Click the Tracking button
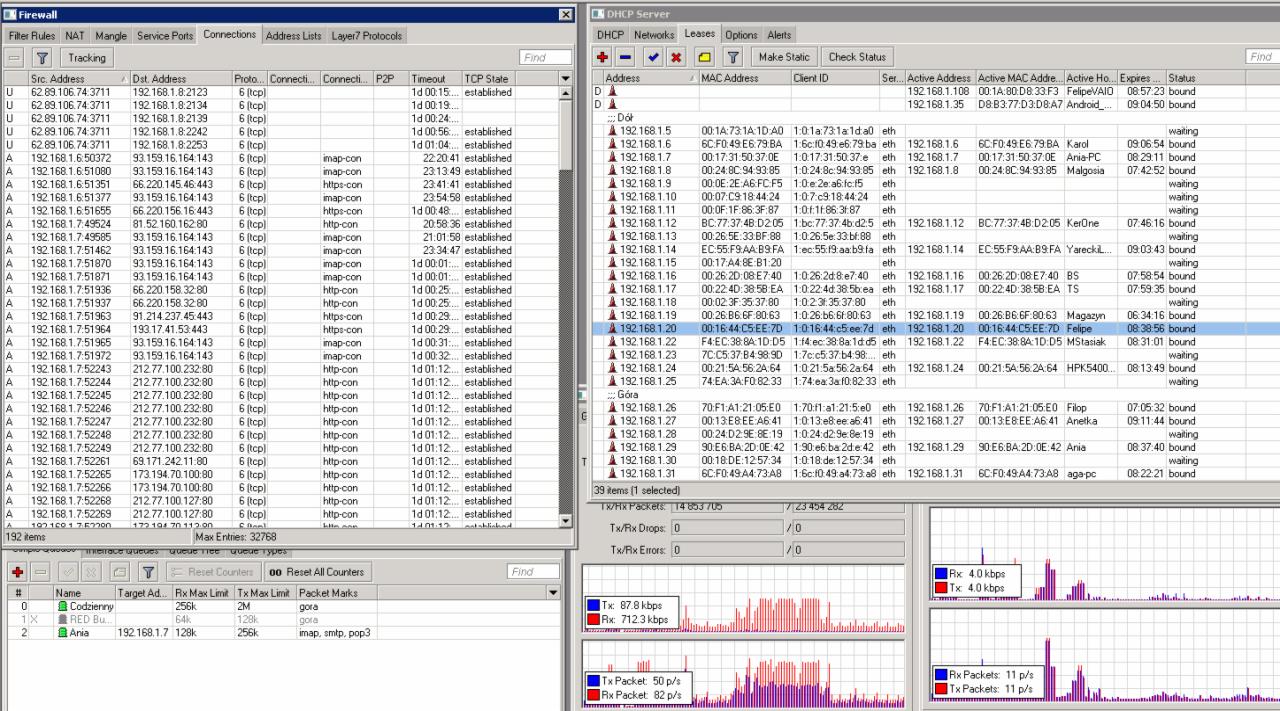This screenshot has height=711, width=1280. pyautogui.click(x=87, y=58)
